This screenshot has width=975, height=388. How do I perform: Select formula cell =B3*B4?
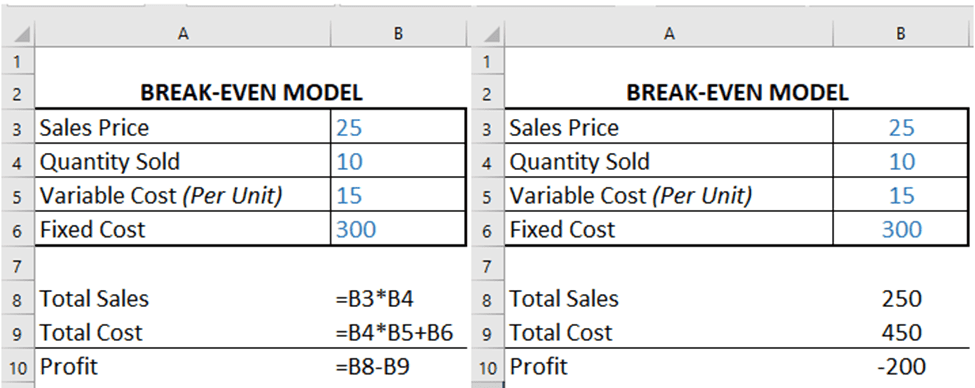374,299
